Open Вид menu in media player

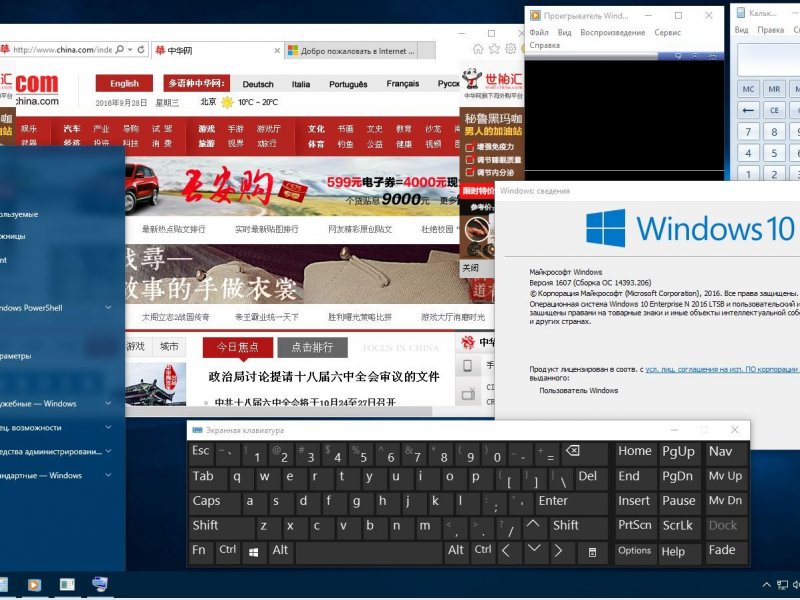click(565, 32)
